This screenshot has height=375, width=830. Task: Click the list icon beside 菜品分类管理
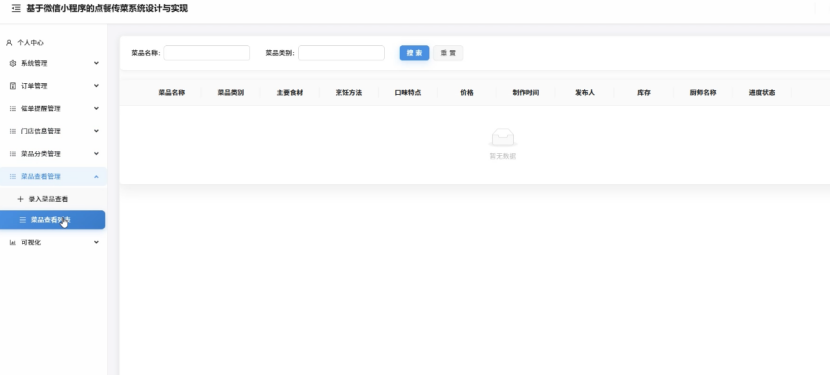[13, 154]
